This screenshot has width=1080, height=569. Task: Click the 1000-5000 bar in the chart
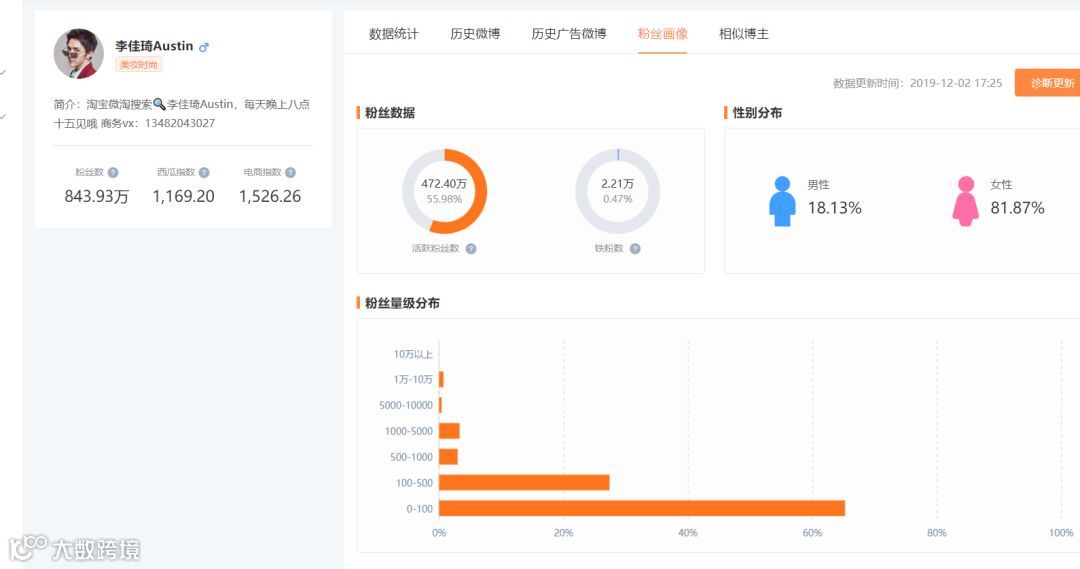coord(449,431)
